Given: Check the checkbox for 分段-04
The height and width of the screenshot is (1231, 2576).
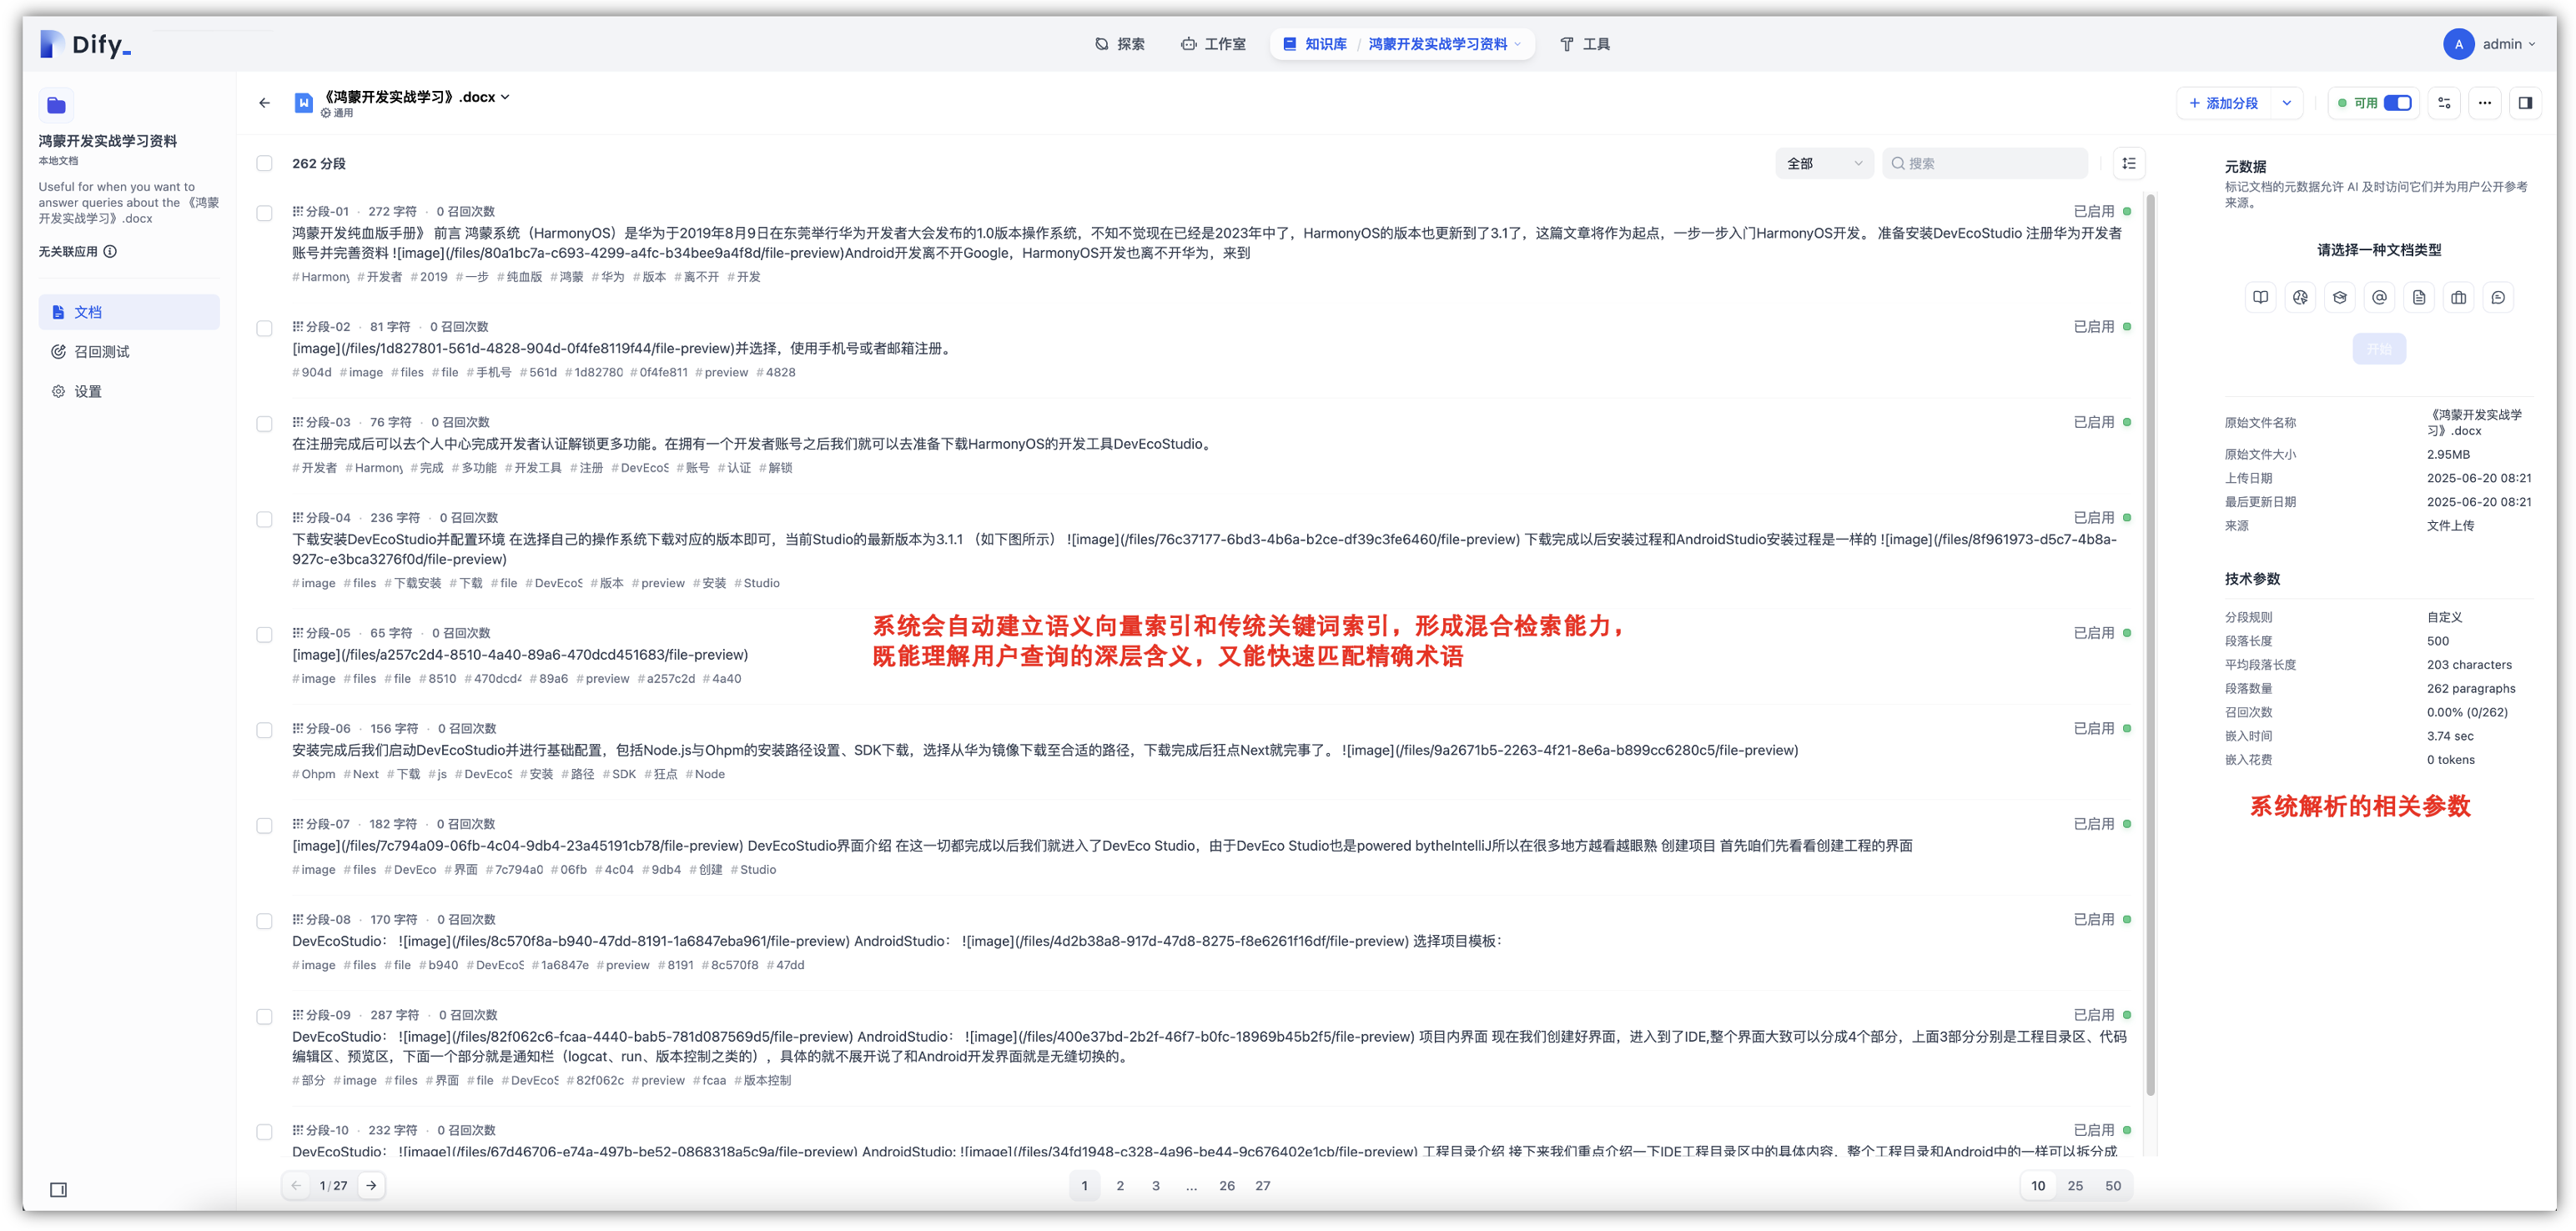Looking at the screenshot, I should coord(264,519).
